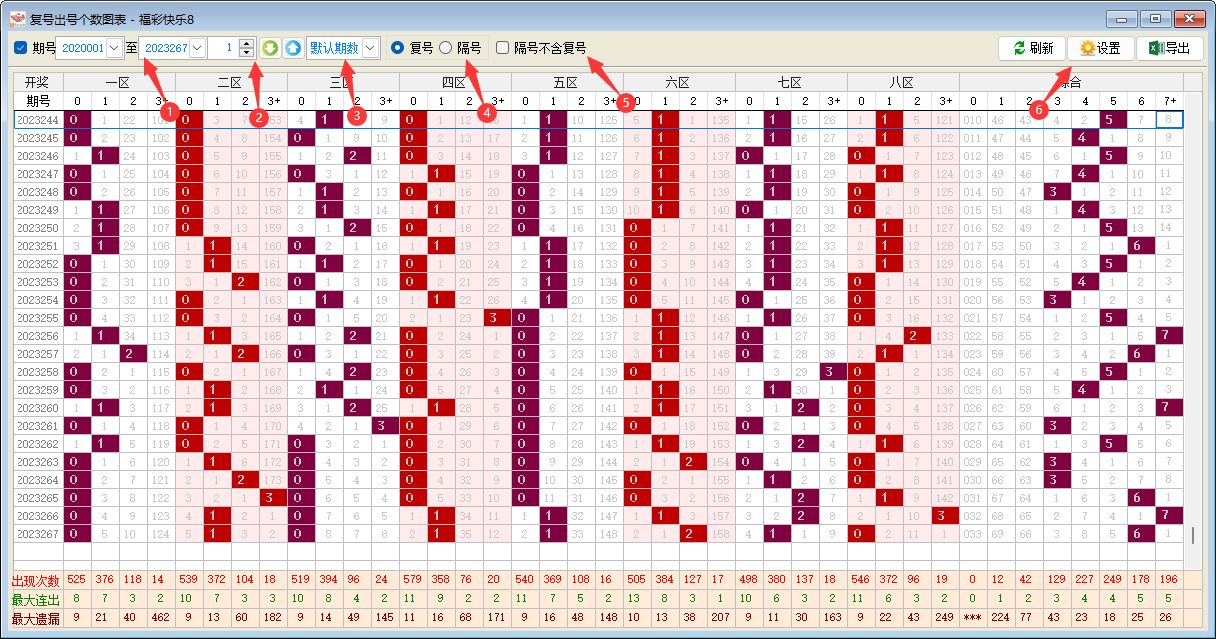Increment the period count spinner up
Viewport: 1216px width, 639px height.
click(247, 43)
